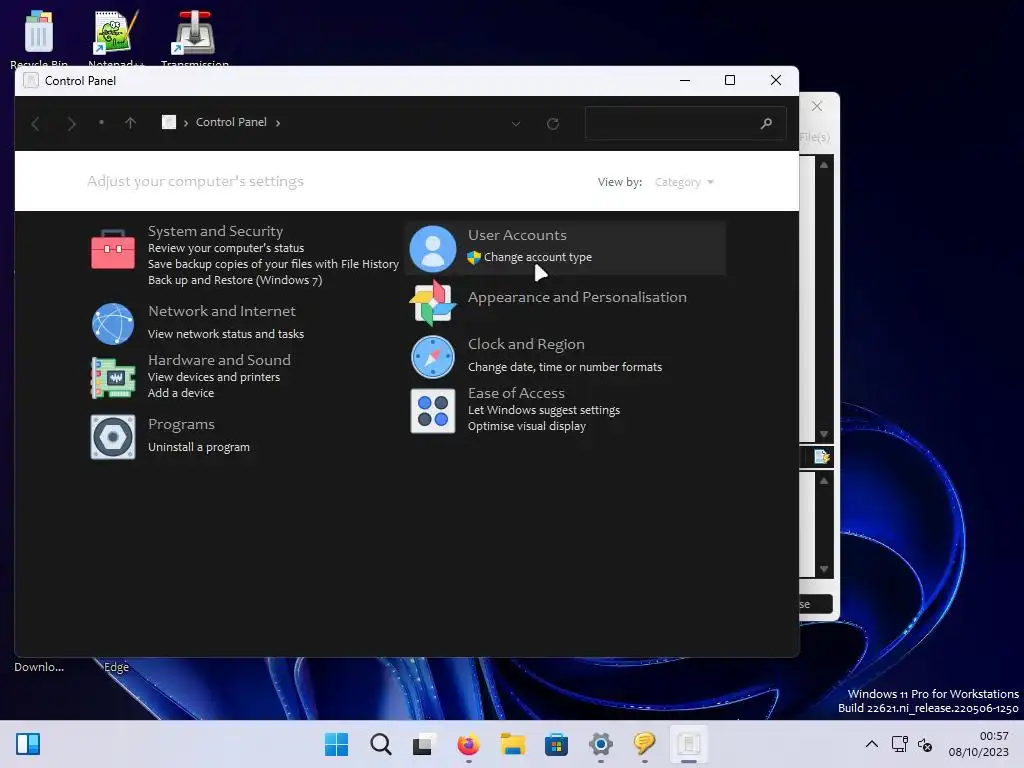Click Uninstall a program

pyautogui.click(x=199, y=447)
